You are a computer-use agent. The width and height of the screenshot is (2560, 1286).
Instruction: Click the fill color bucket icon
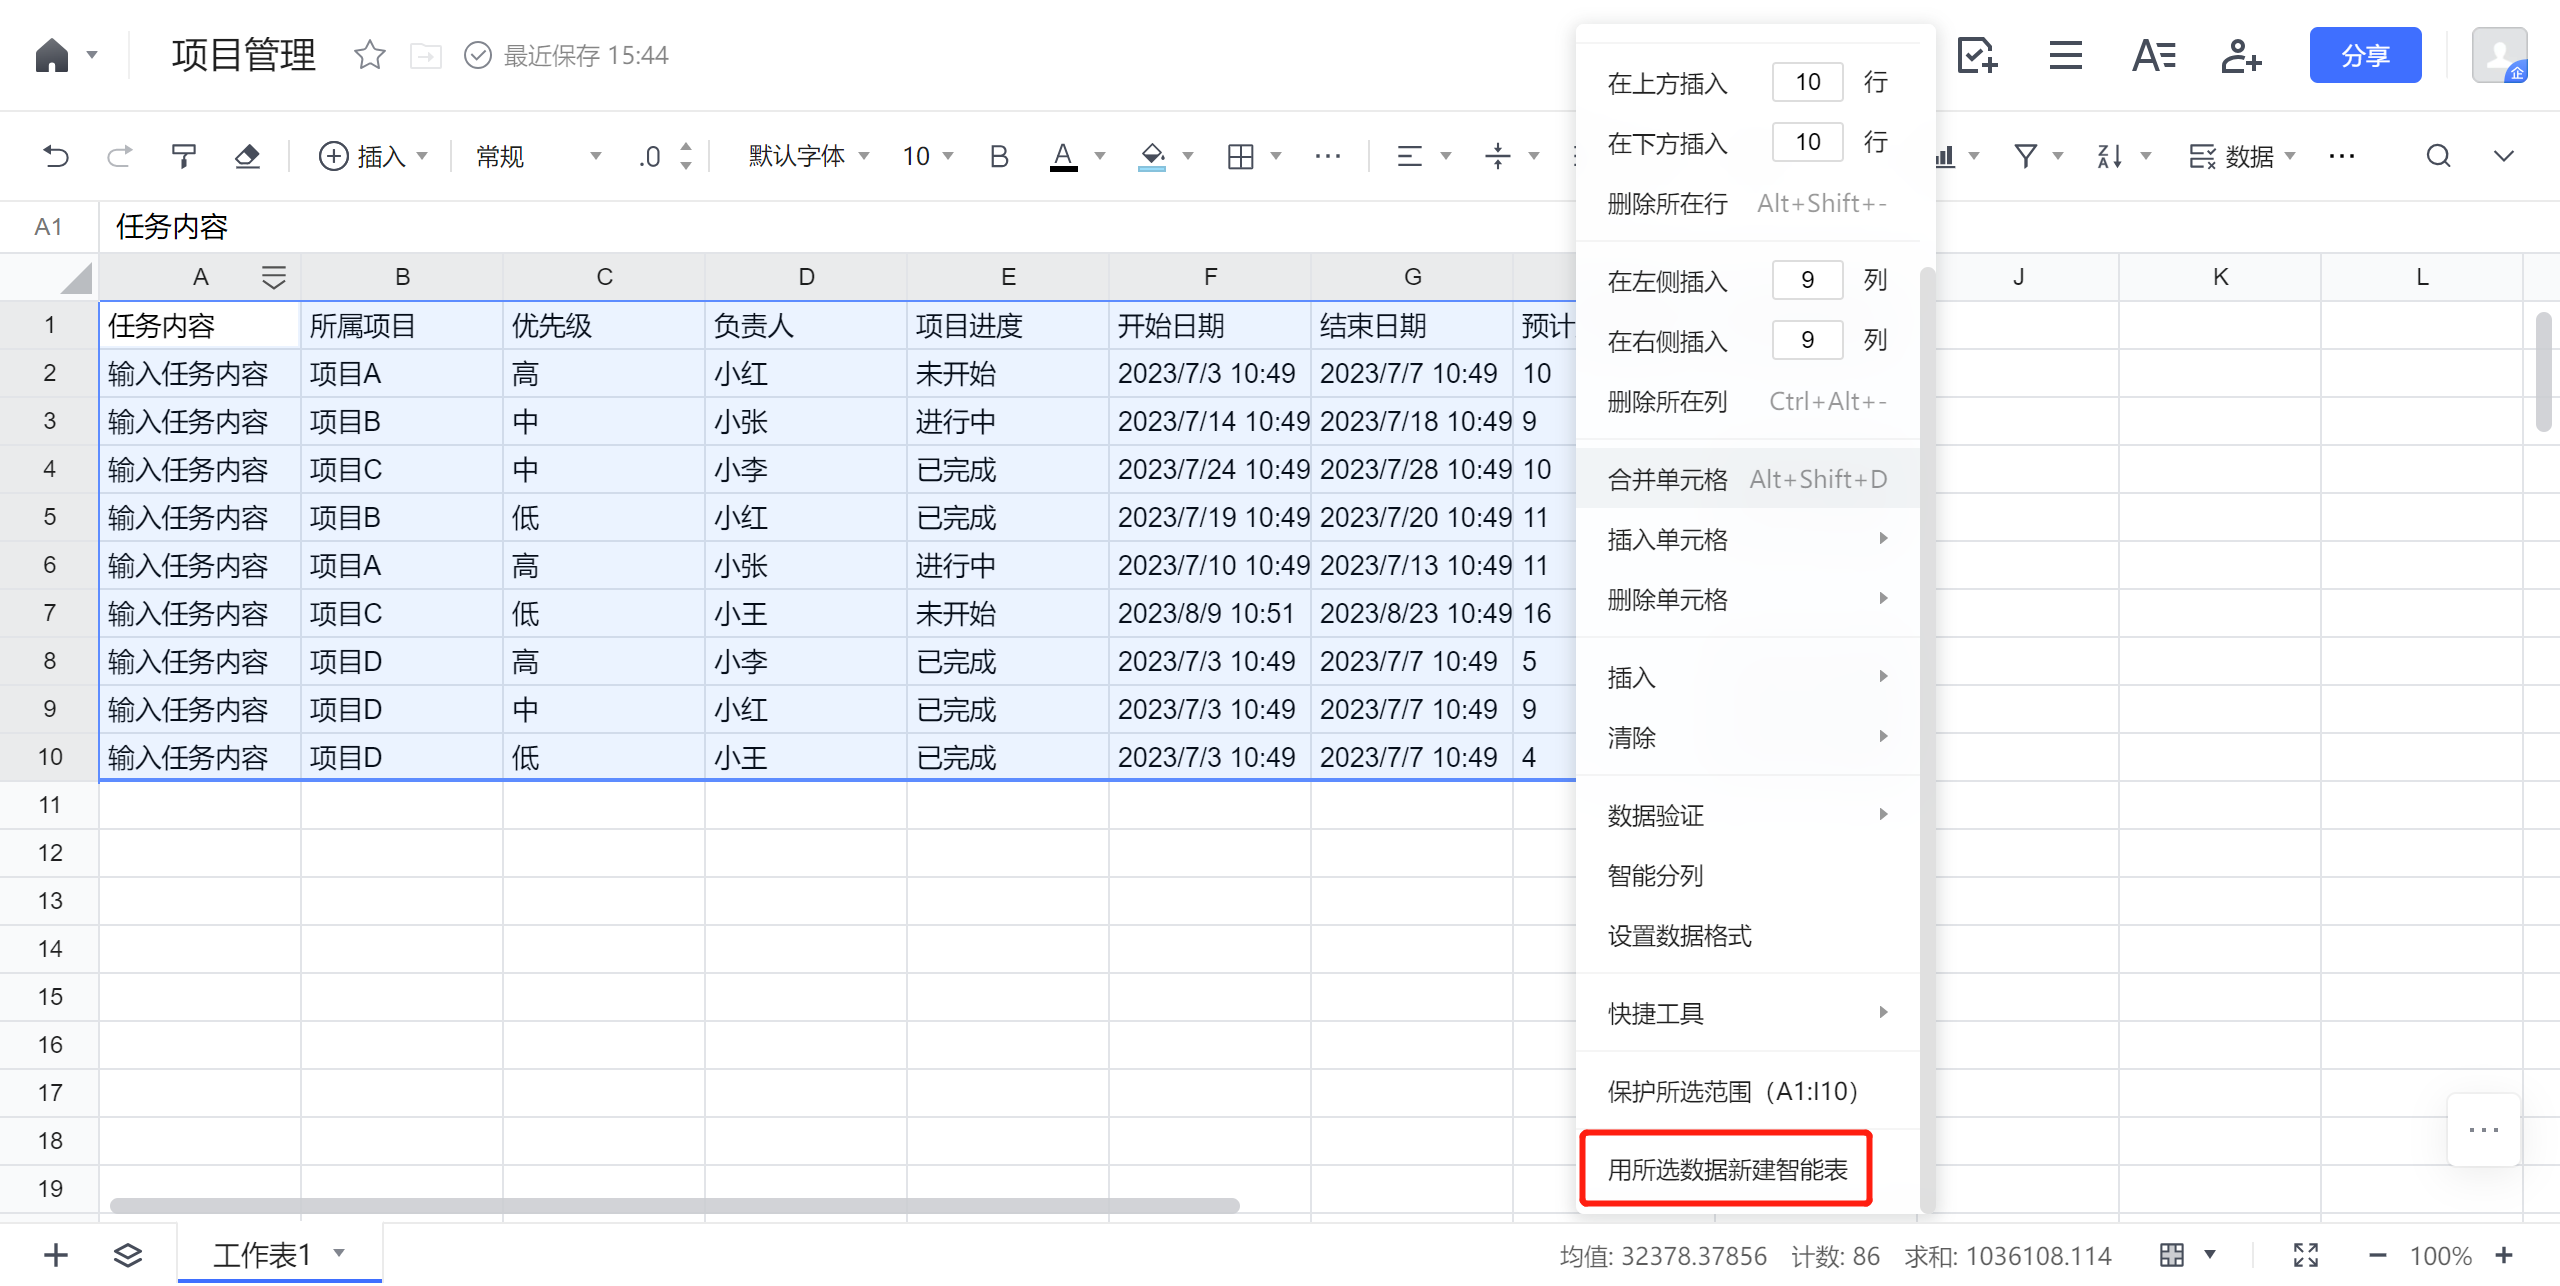[1152, 156]
